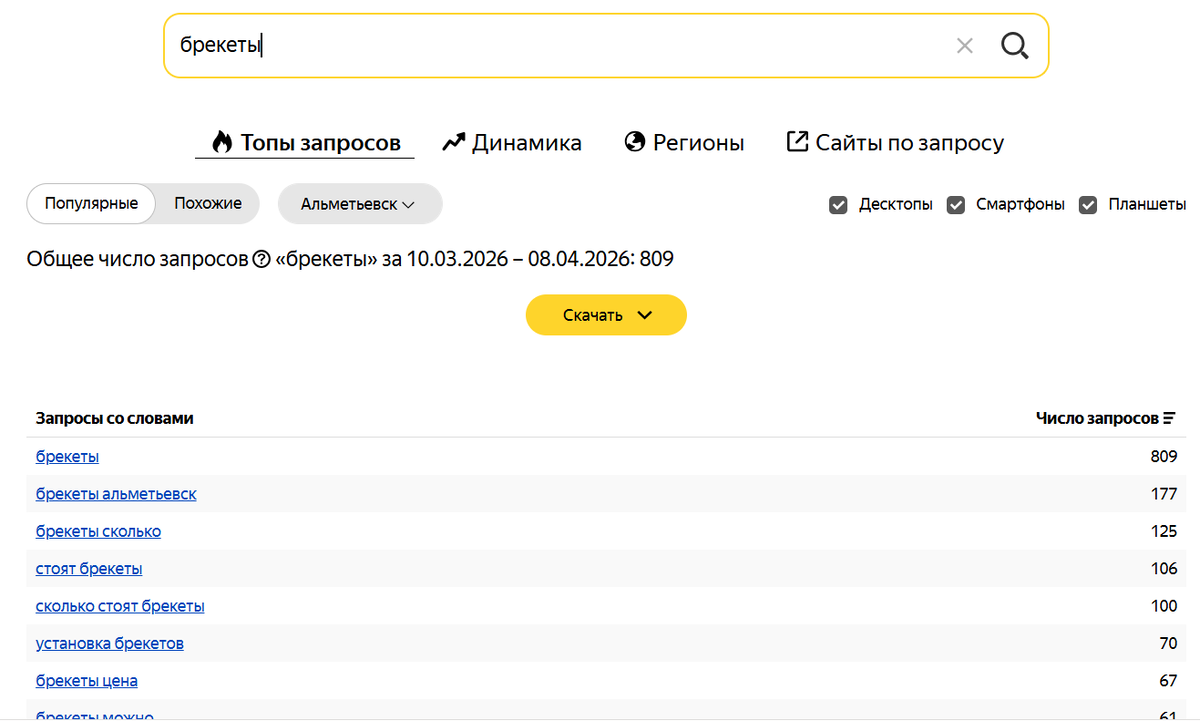This screenshot has height=721, width=1200.
Task: Click the sort icon by Число запросов
Action: click(x=1171, y=418)
